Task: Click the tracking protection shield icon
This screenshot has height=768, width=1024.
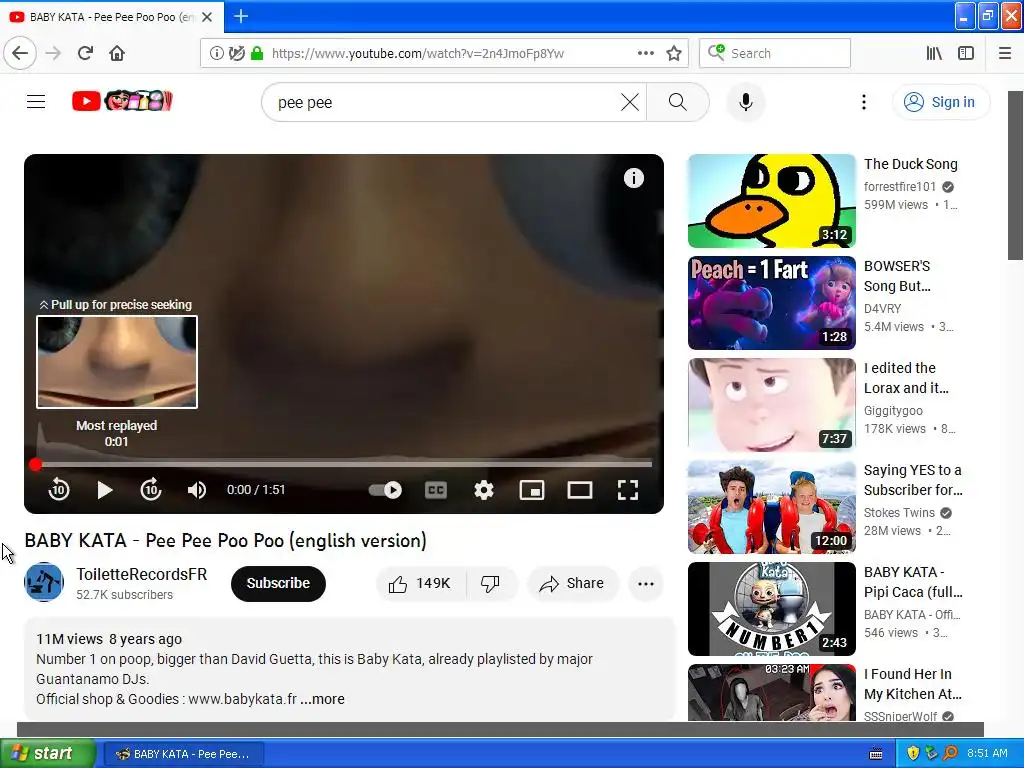Action: (x=237, y=53)
